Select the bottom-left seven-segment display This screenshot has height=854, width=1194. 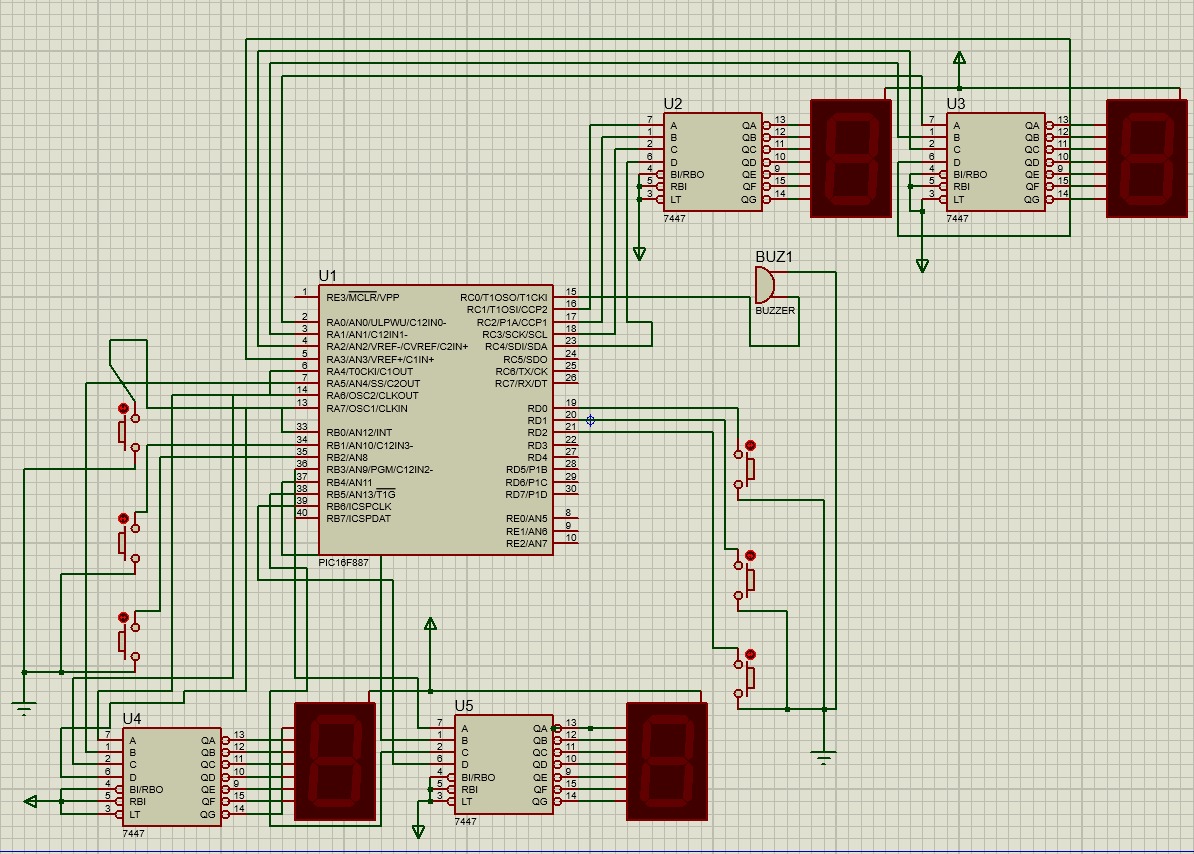[x=333, y=763]
